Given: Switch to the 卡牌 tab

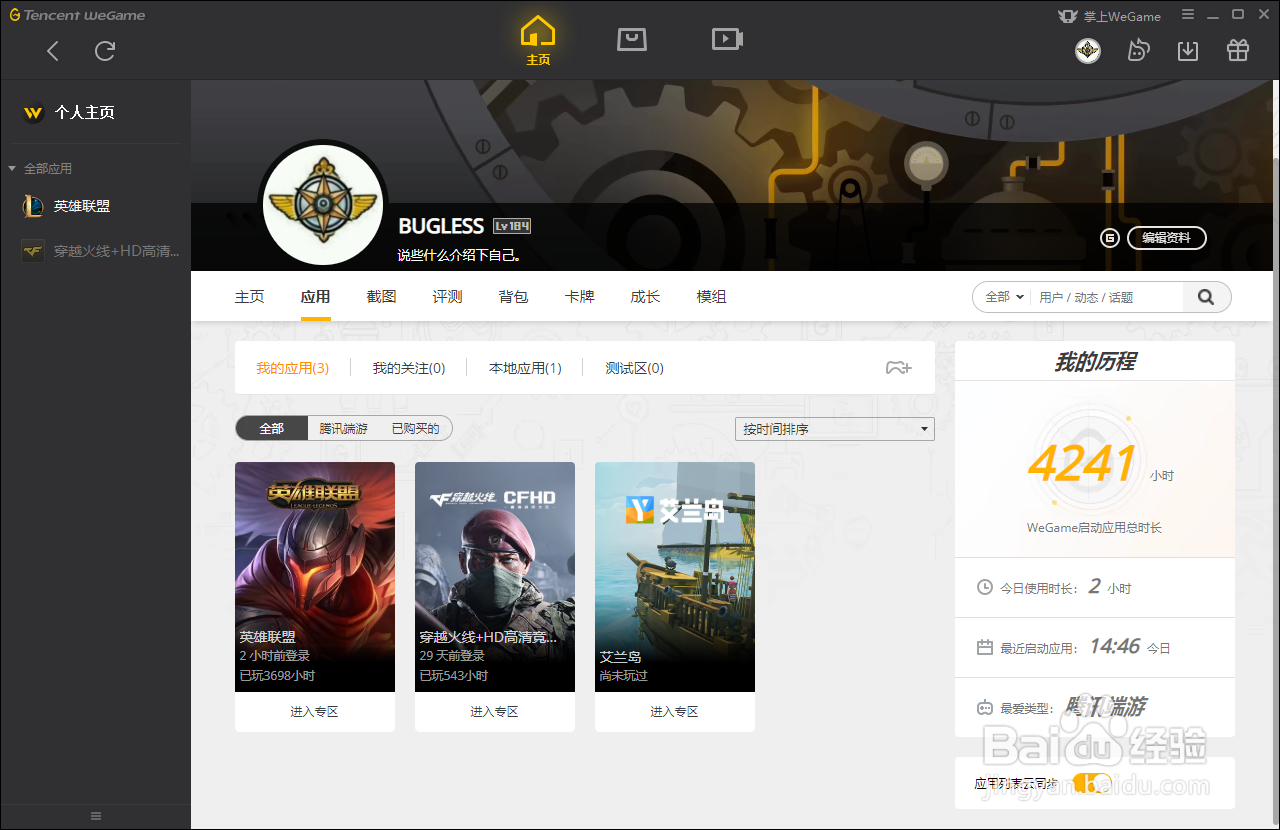Looking at the screenshot, I should tap(580, 297).
